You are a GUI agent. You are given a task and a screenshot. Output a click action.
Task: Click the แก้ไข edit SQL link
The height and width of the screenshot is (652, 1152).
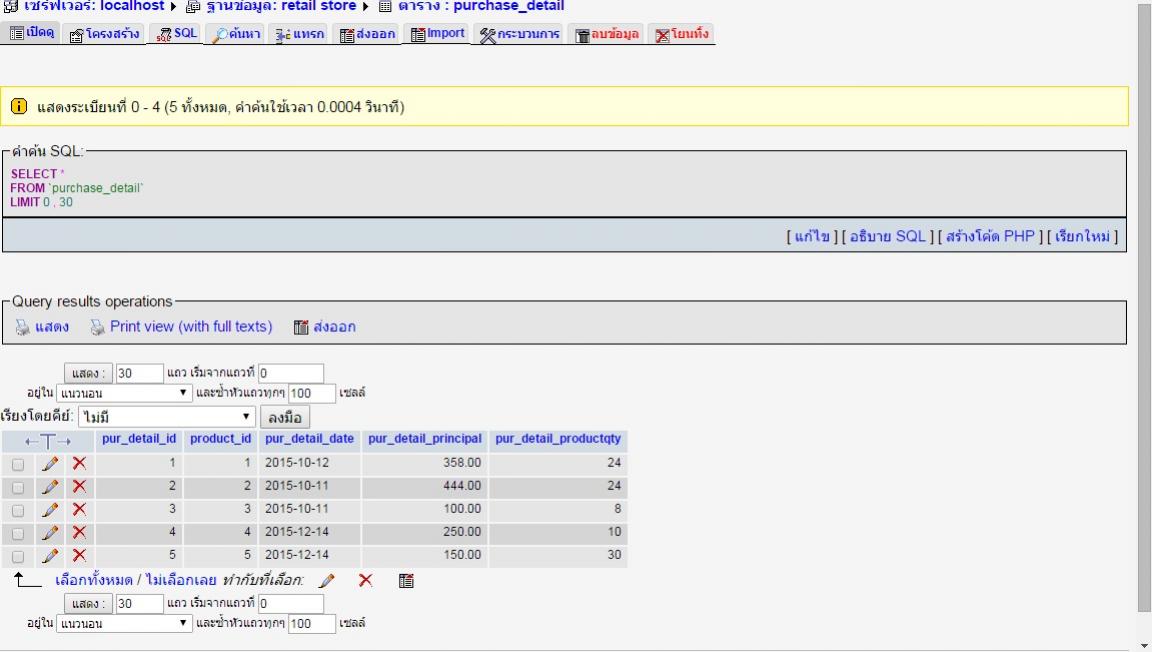(x=812, y=237)
